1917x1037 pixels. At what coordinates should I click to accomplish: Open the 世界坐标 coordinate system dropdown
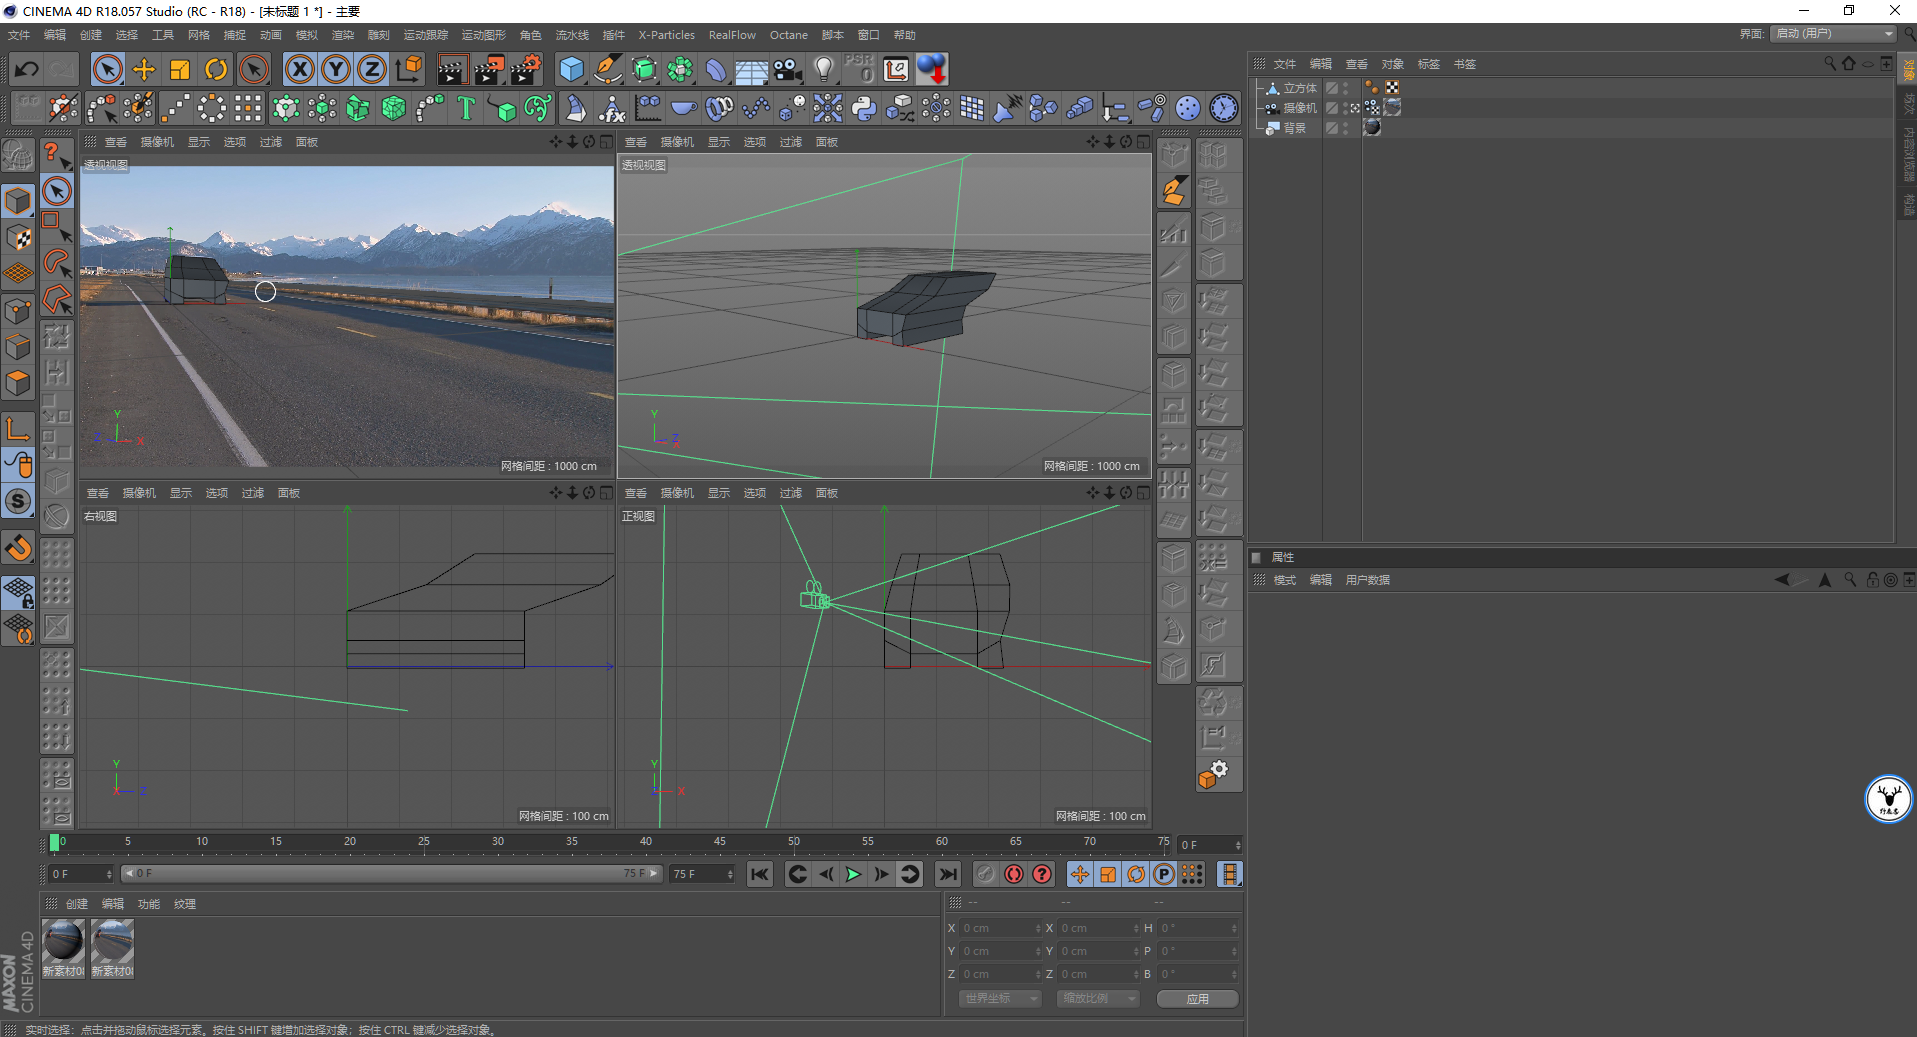(x=1000, y=999)
